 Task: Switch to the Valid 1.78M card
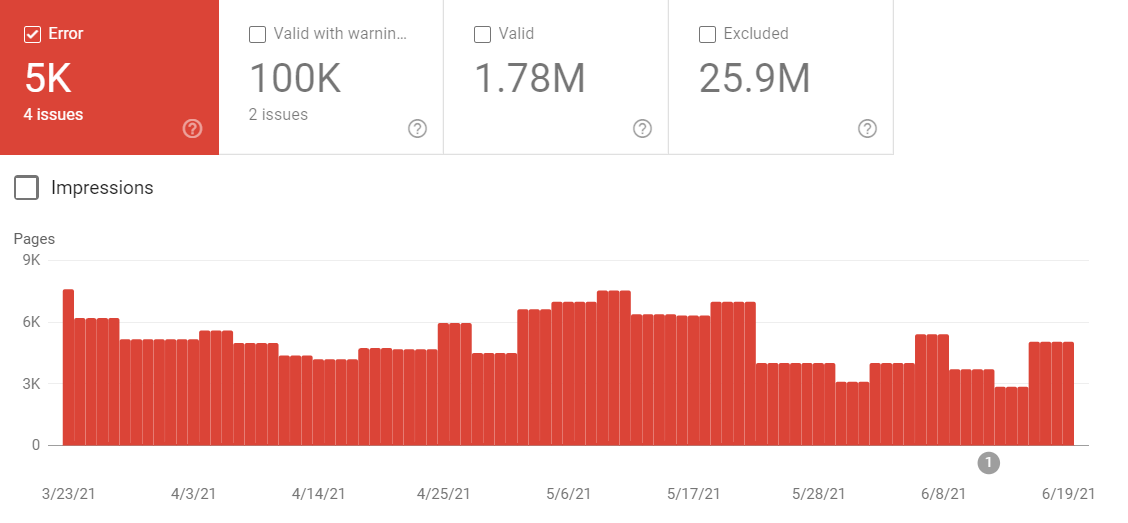[x=555, y=78]
